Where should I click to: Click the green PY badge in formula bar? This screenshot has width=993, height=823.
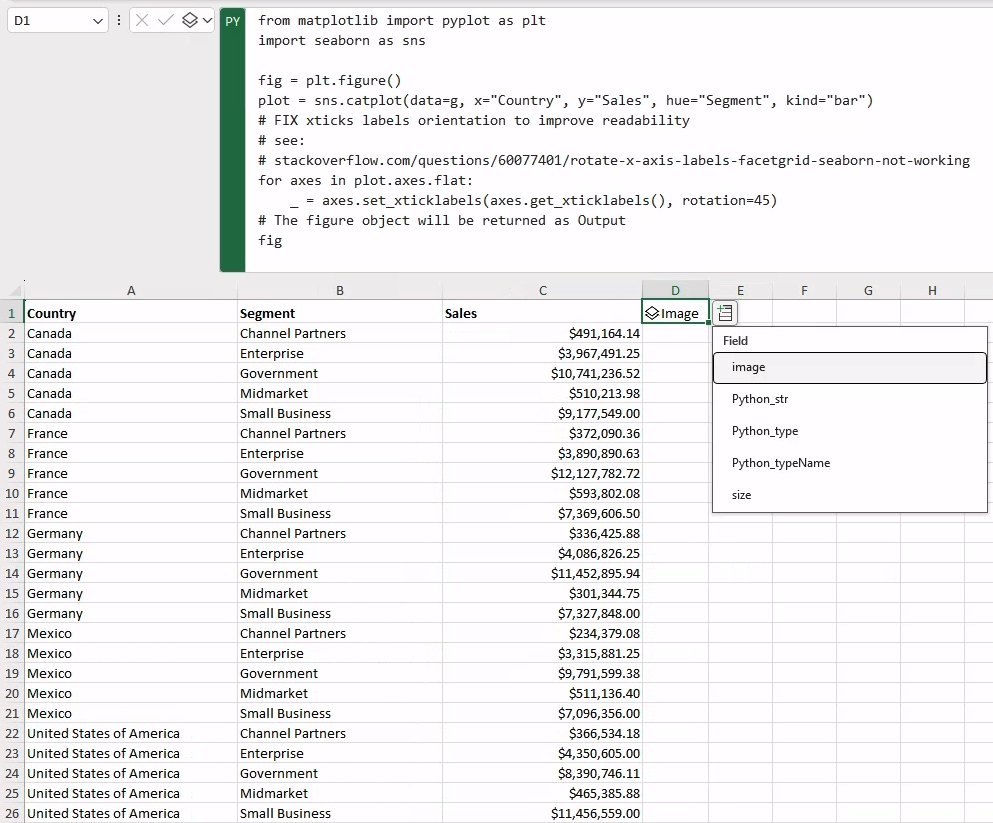click(232, 22)
